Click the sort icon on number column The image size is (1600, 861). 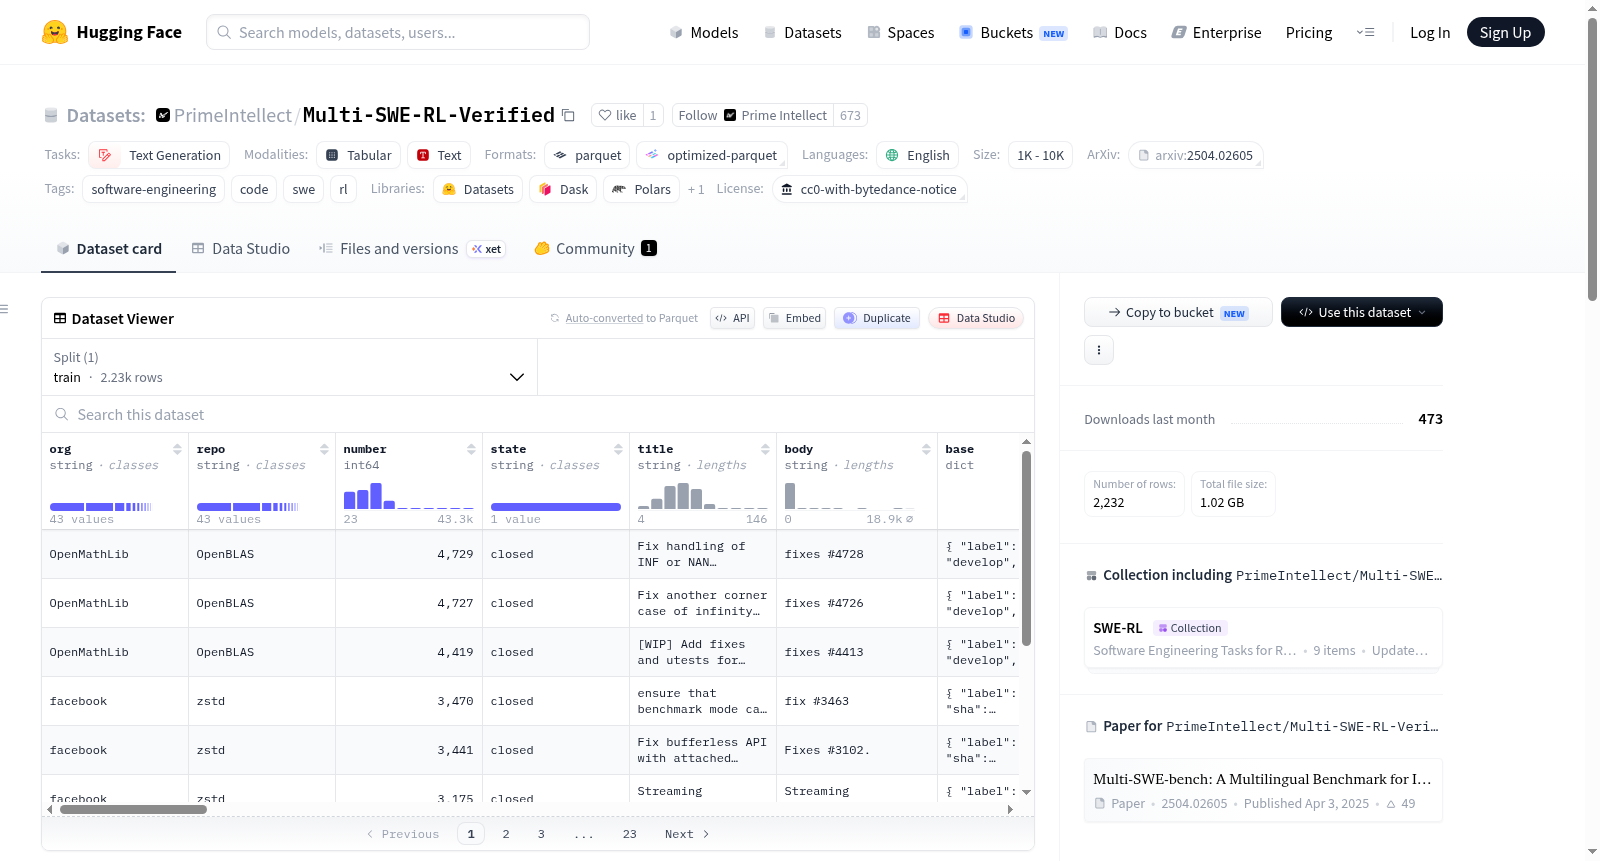[x=471, y=449]
